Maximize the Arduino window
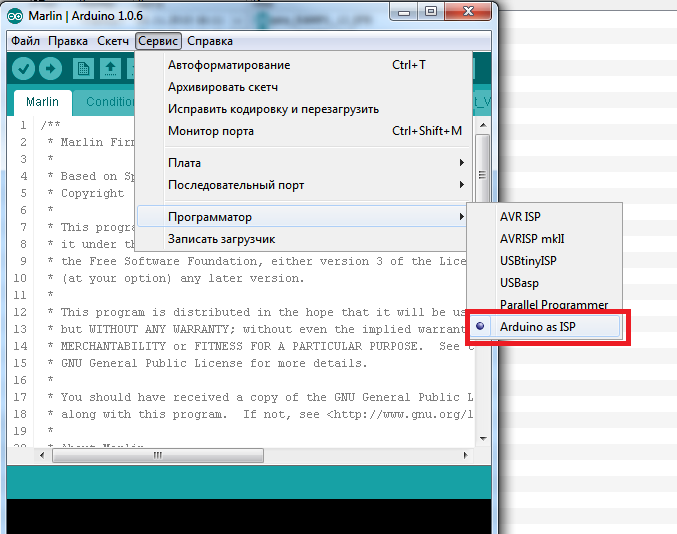This screenshot has width=677, height=534. pyautogui.click(x=430, y=12)
